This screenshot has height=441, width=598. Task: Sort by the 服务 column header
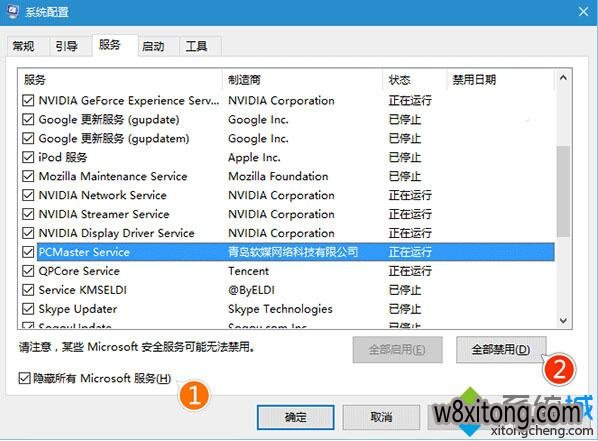coord(120,79)
